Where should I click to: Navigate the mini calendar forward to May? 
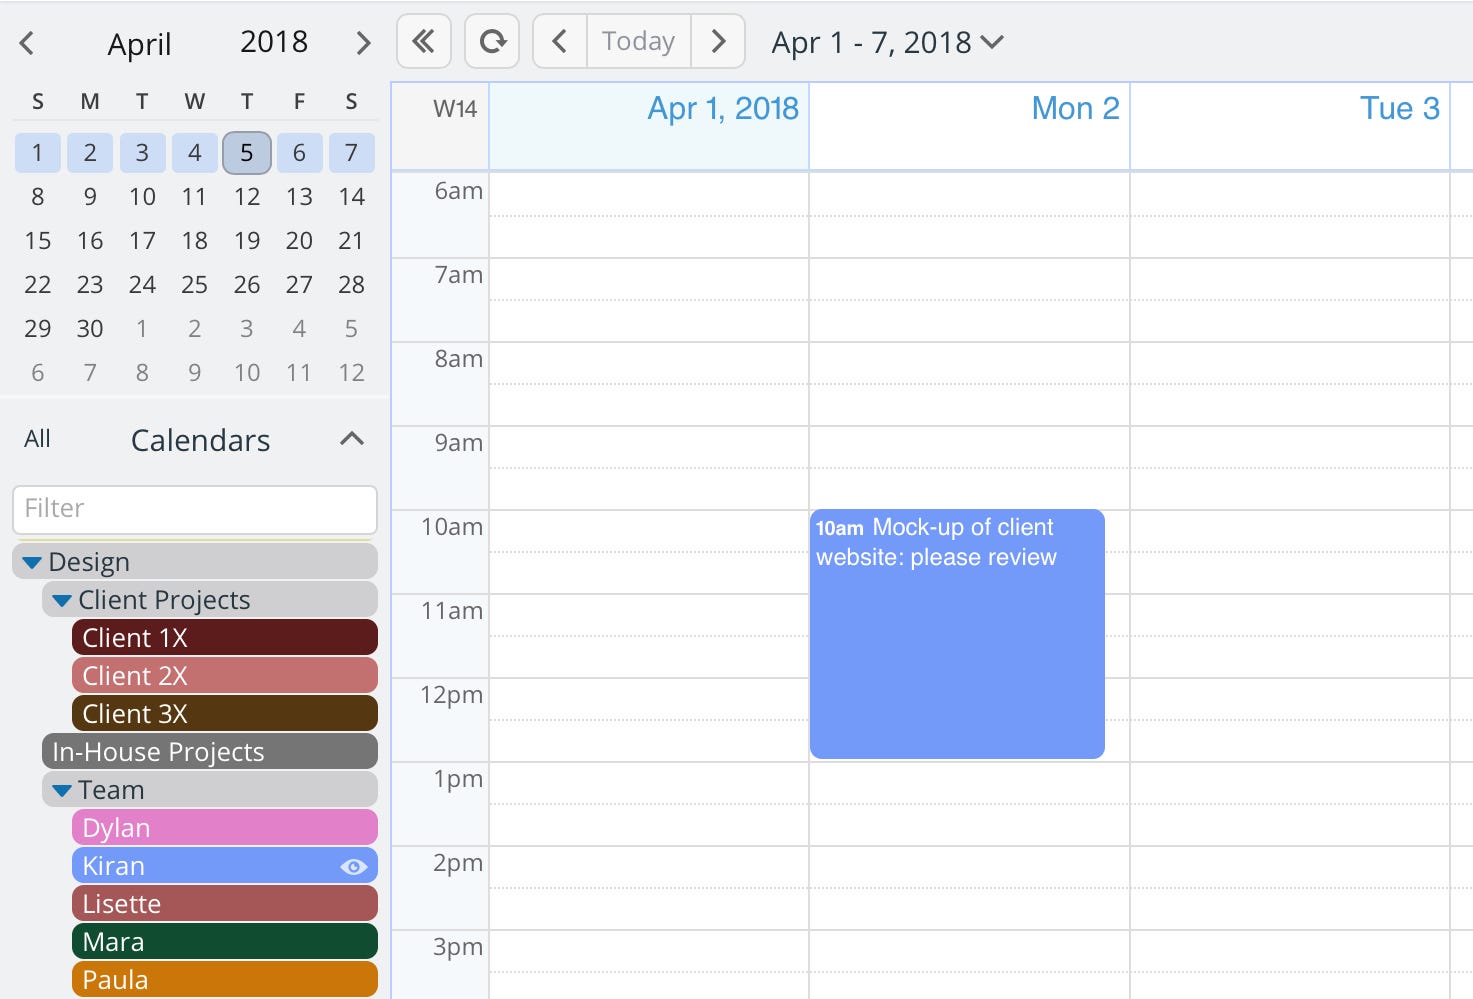(362, 43)
